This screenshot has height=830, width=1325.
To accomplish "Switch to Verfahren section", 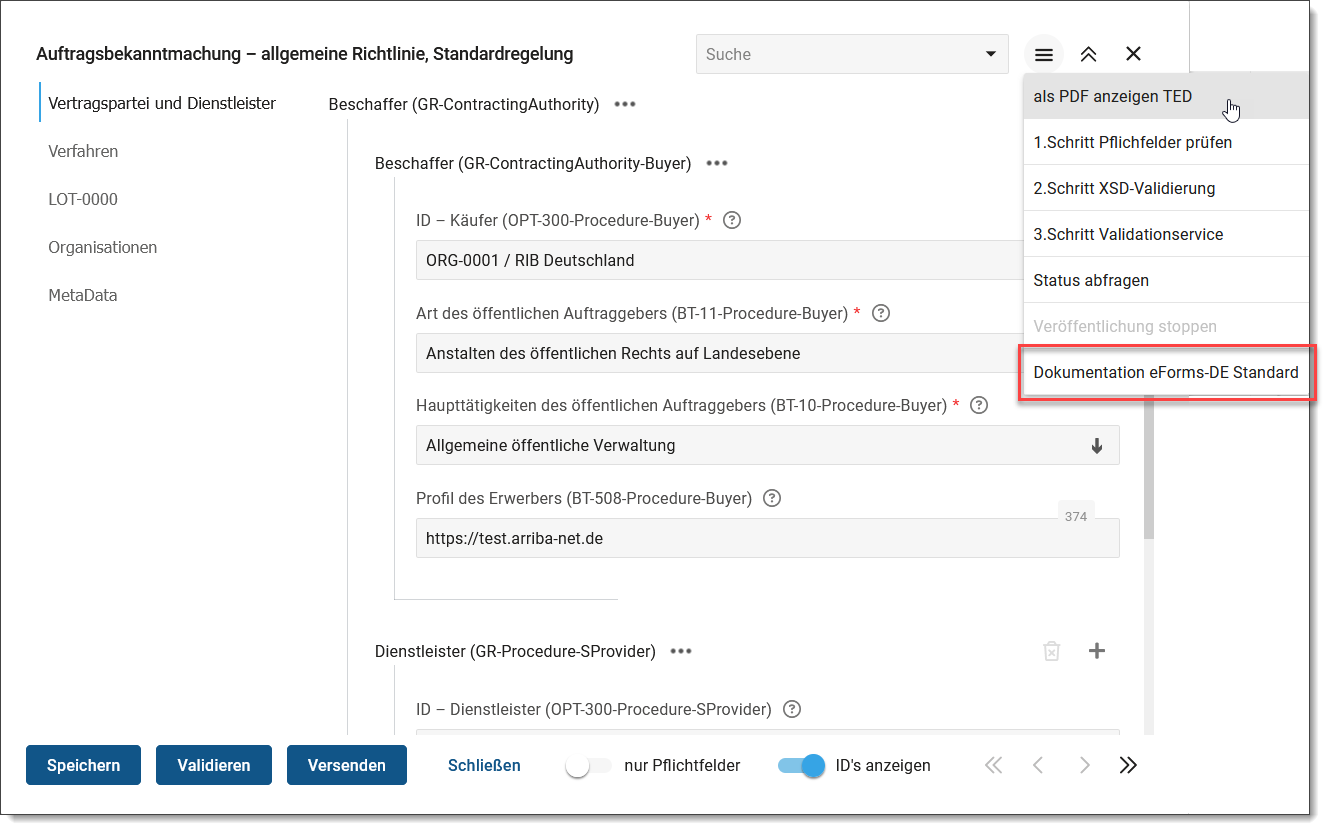I will tap(83, 151).
